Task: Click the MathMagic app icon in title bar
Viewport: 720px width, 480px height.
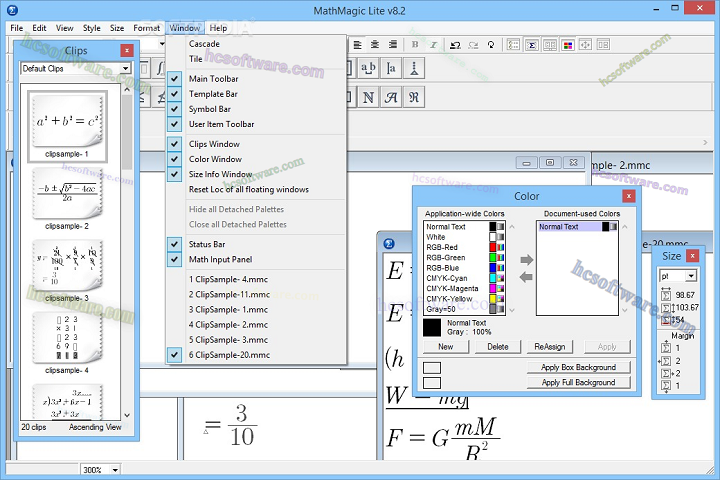Action: 12,10
